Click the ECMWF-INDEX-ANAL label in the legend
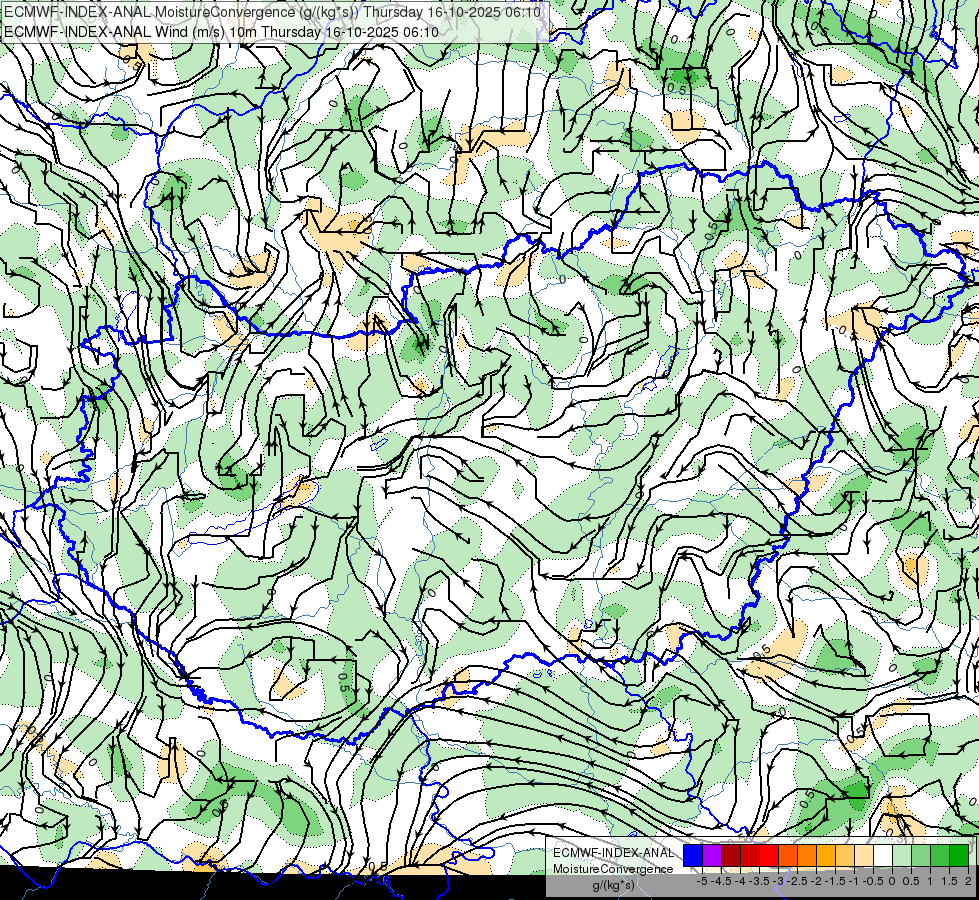This screenshot has height=900, width=979. 614,853
